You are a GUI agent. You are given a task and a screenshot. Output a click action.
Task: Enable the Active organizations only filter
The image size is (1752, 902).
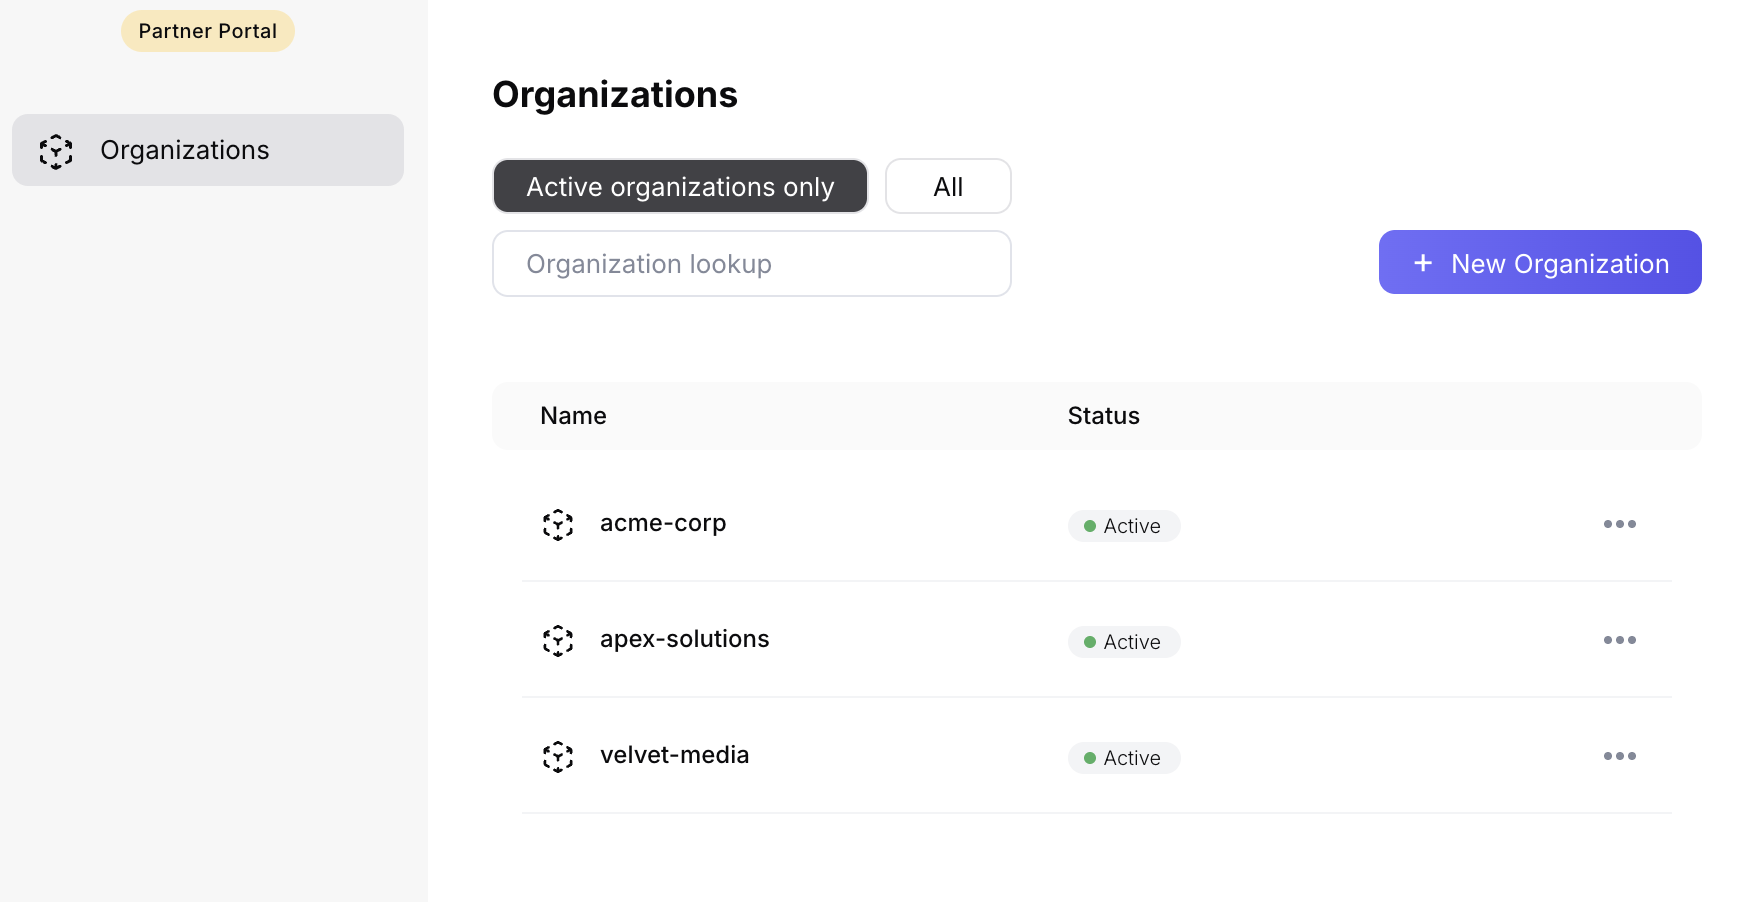tap(680, 187)
